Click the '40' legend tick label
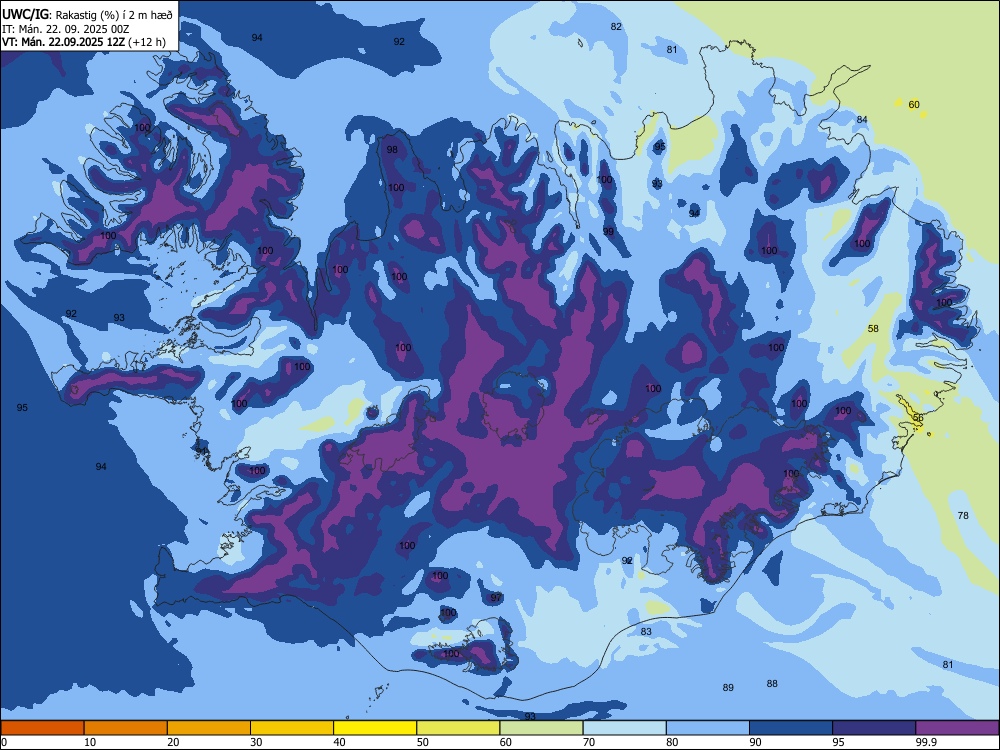Image resolution: width=1000 pixels, height=750 pixels. pyautogui.click(x=339, y=742)
